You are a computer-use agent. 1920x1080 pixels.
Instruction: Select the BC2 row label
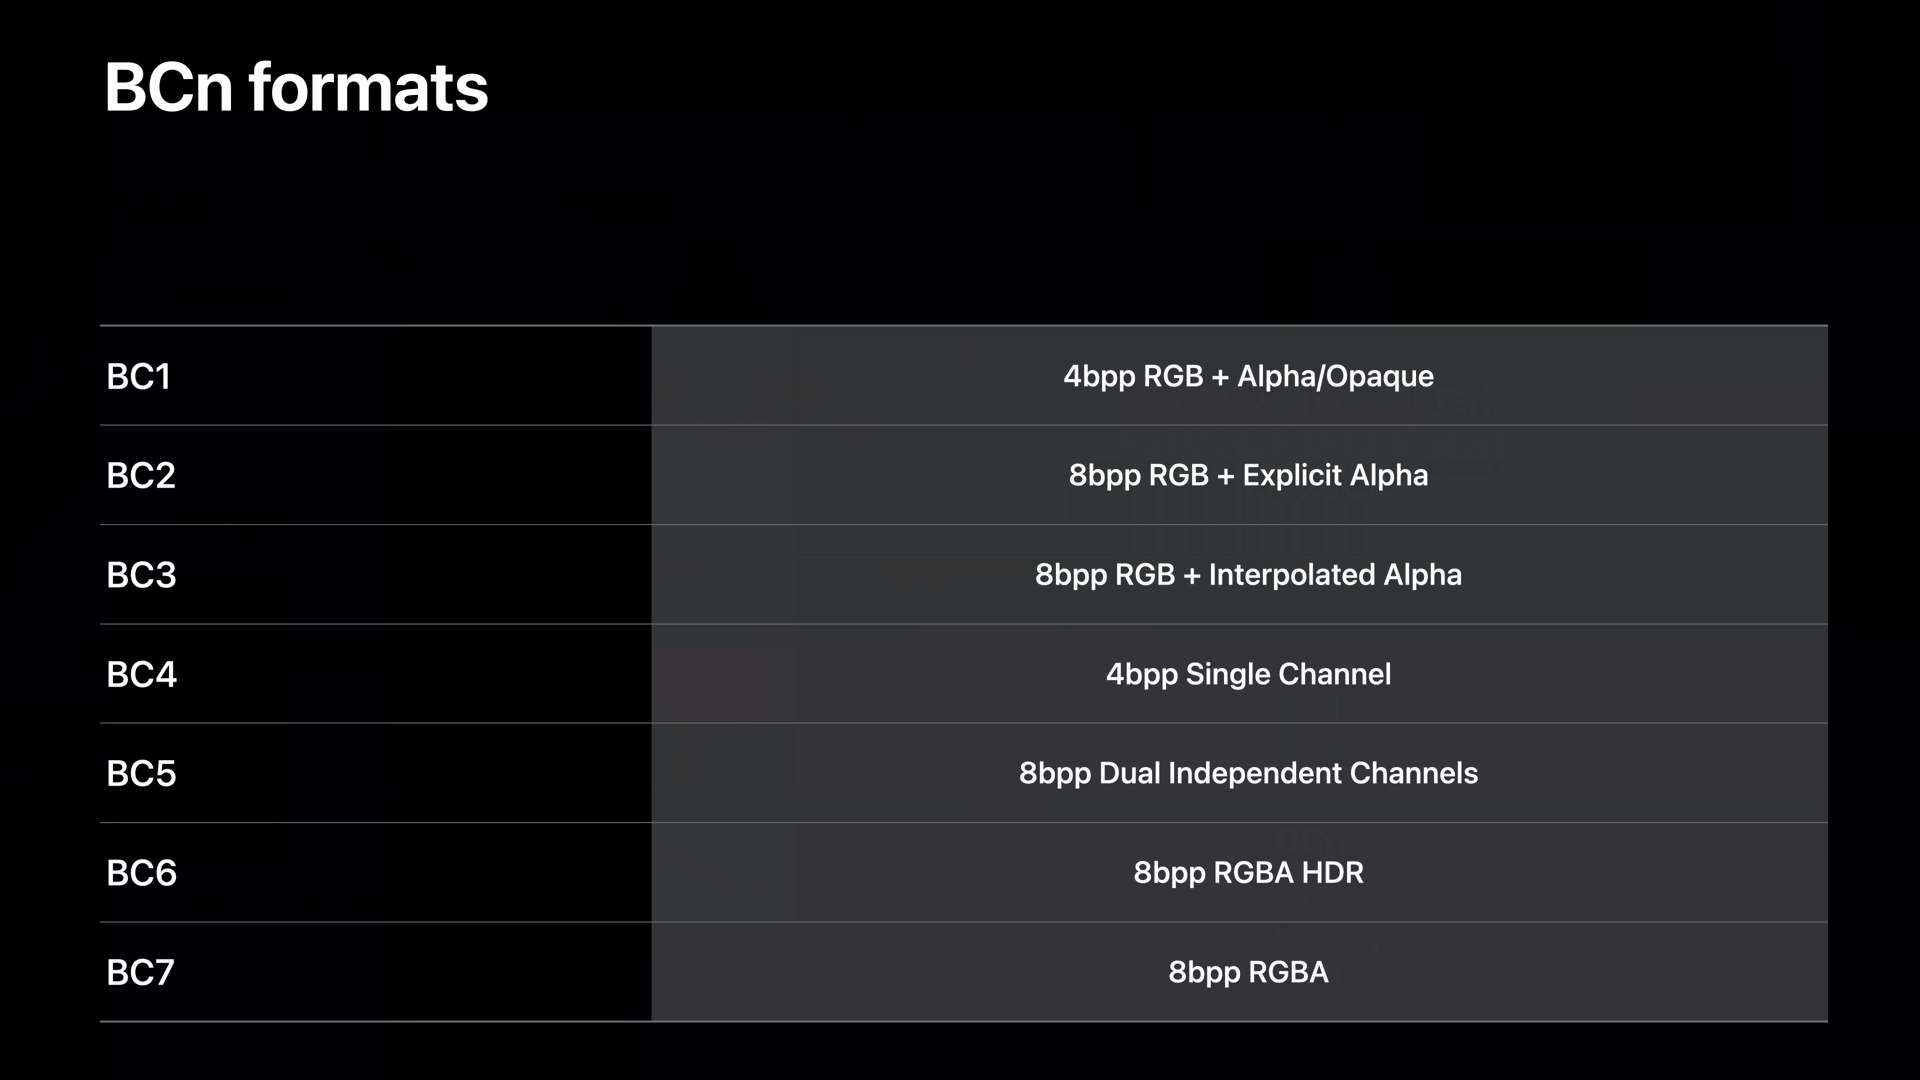141,476
